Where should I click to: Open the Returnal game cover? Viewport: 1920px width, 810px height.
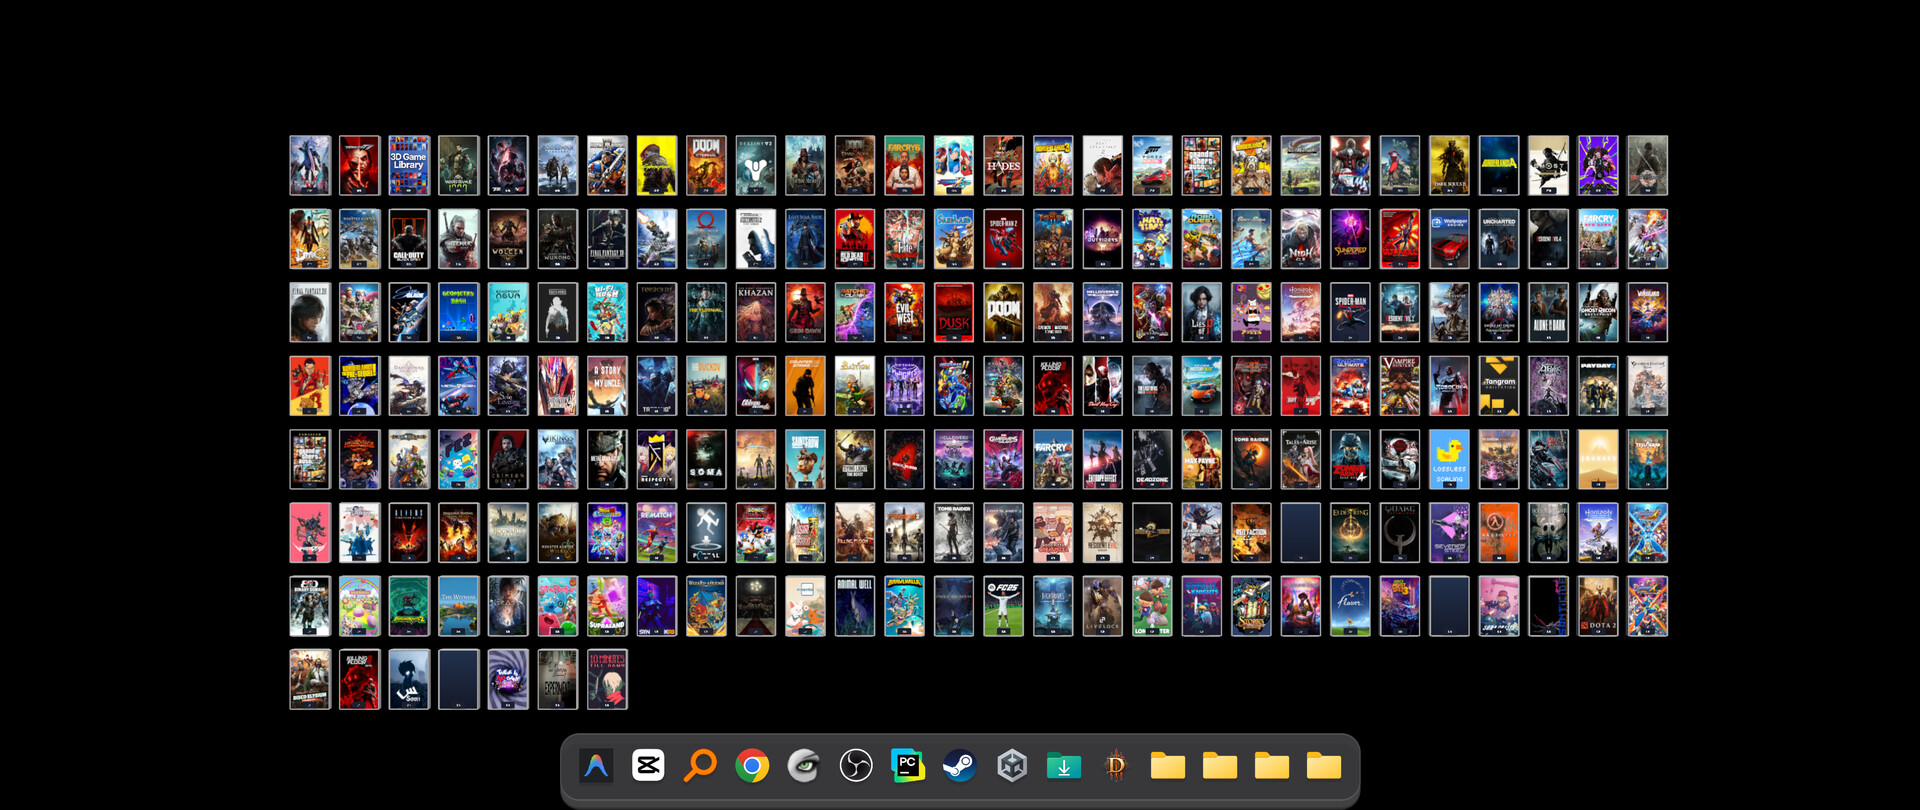706,312
